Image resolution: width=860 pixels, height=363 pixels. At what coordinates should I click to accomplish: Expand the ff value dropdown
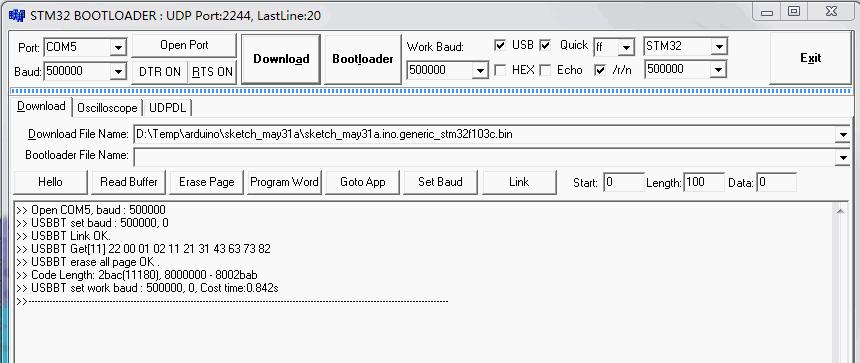626,47
